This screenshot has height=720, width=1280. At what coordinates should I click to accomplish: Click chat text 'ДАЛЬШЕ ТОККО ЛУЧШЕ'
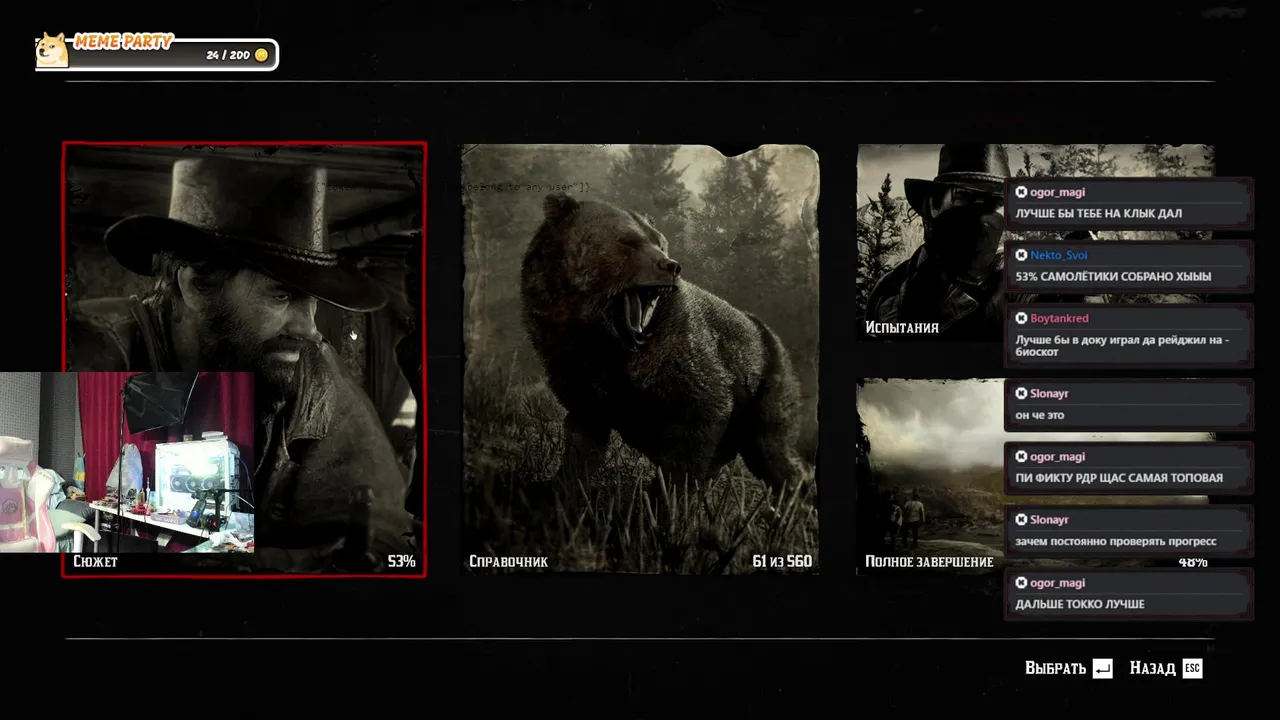[1080, 604]
